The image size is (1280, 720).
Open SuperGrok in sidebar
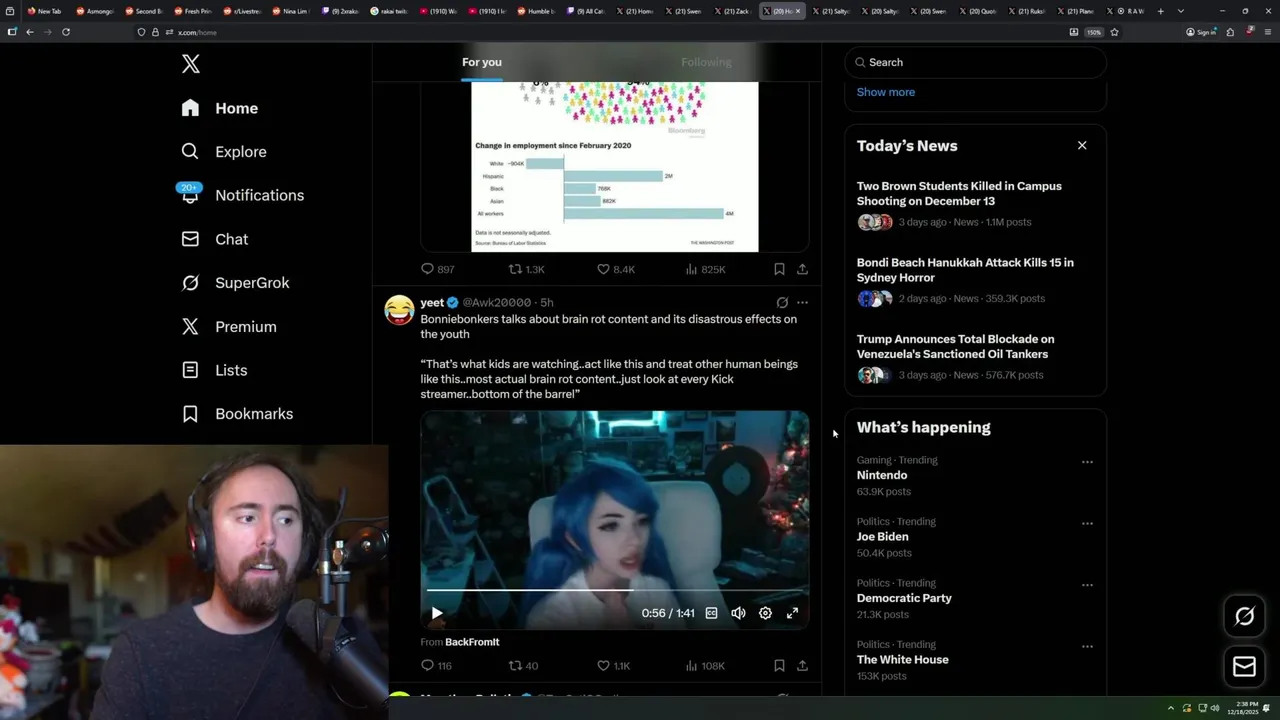[x=236, y=283]
